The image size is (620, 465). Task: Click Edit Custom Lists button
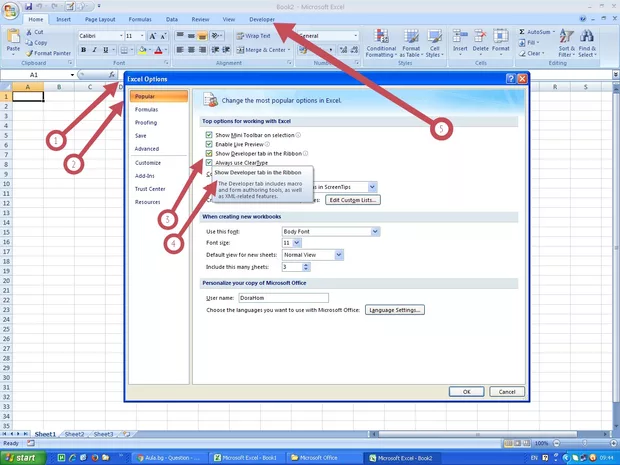(353, 200)
